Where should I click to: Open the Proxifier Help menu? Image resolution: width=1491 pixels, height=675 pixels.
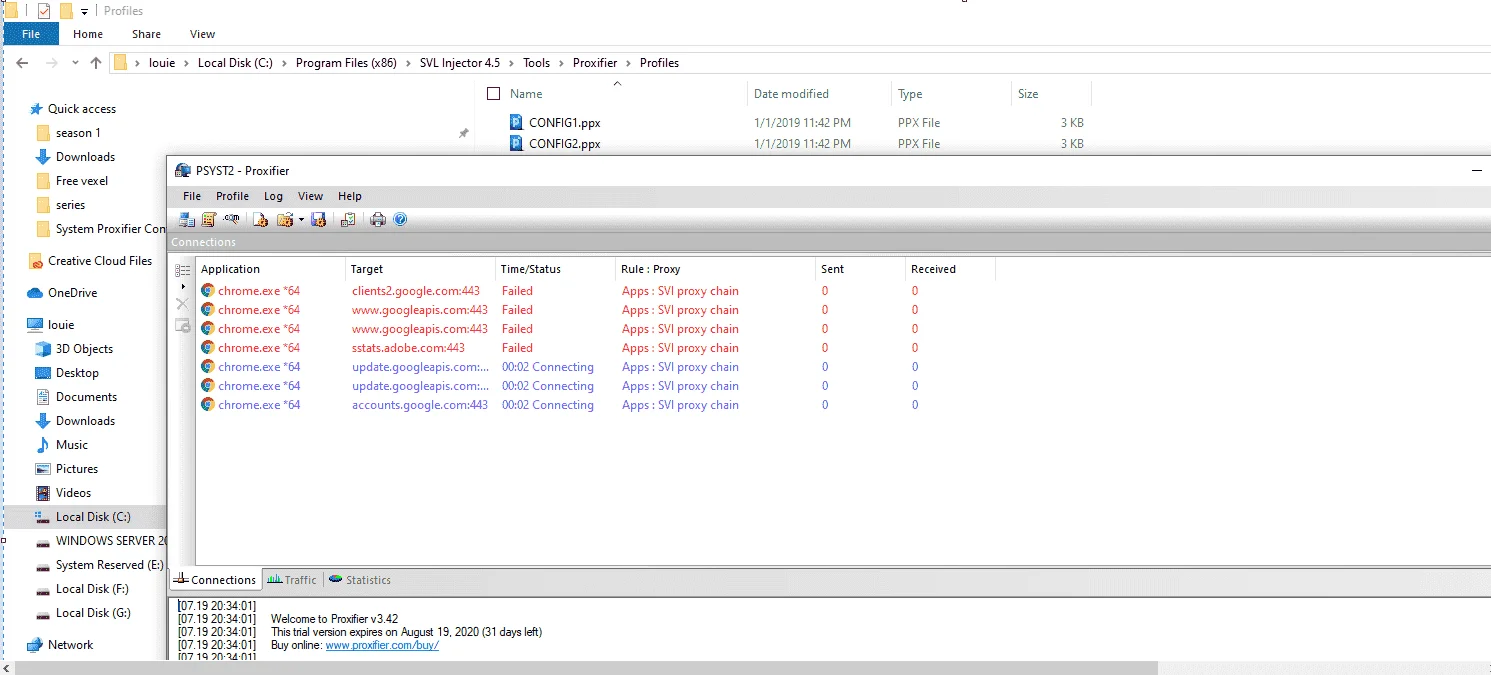click(350, 196)
